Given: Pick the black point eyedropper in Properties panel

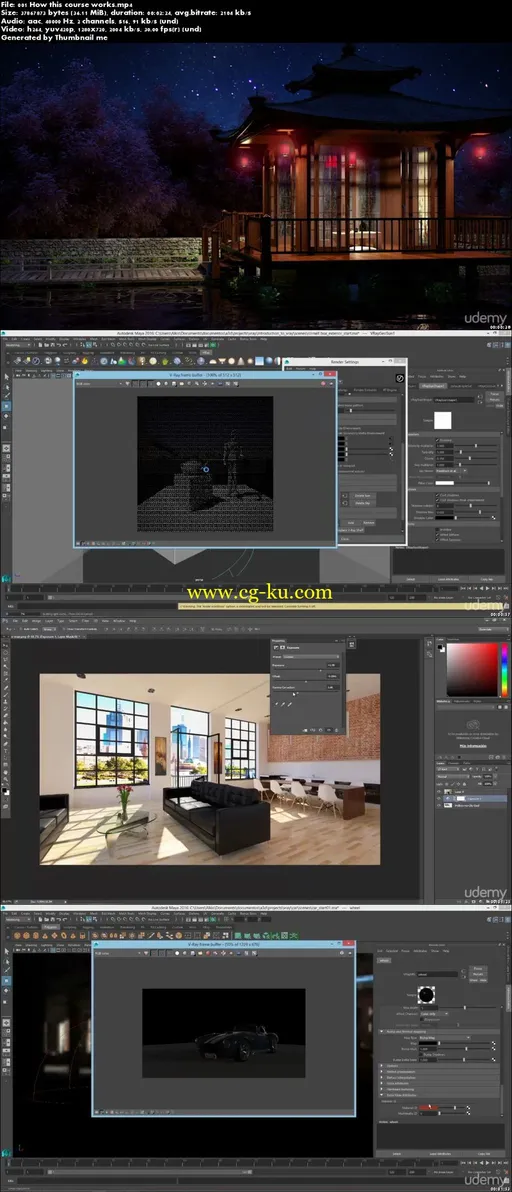Looking at the screenshot, I should click(277, 704).
